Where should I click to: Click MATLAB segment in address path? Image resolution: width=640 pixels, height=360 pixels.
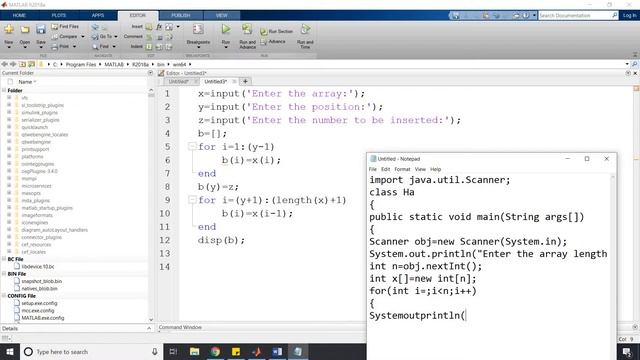[x=114, y=64]
